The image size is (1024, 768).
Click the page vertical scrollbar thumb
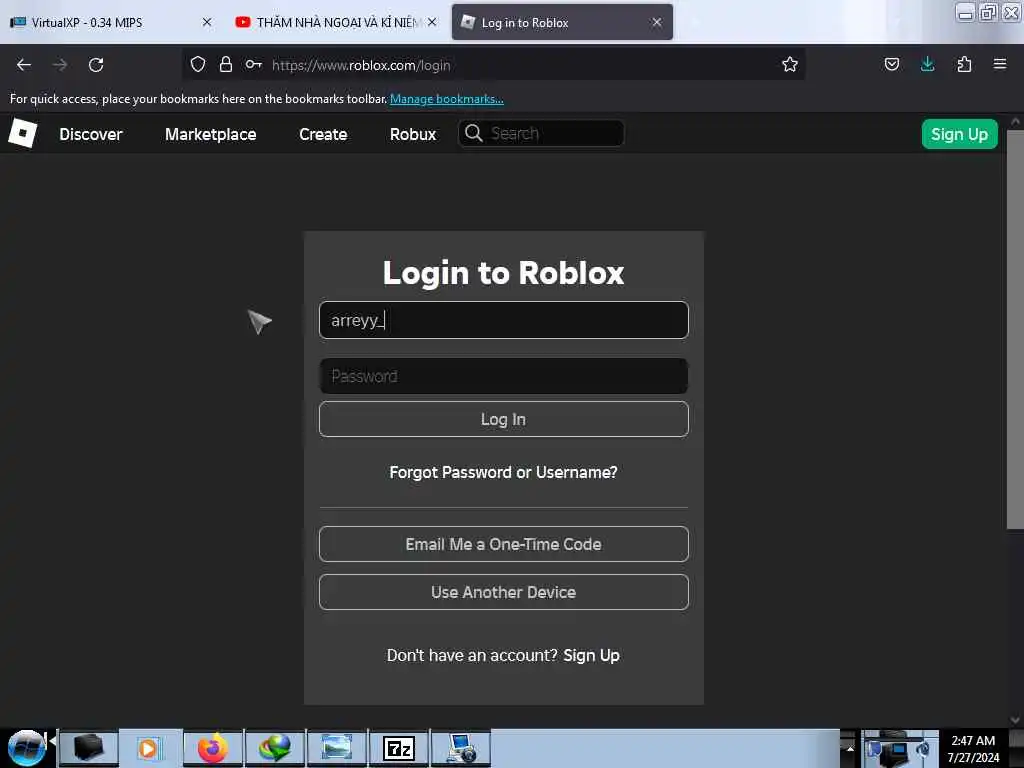coord(1014,330)
